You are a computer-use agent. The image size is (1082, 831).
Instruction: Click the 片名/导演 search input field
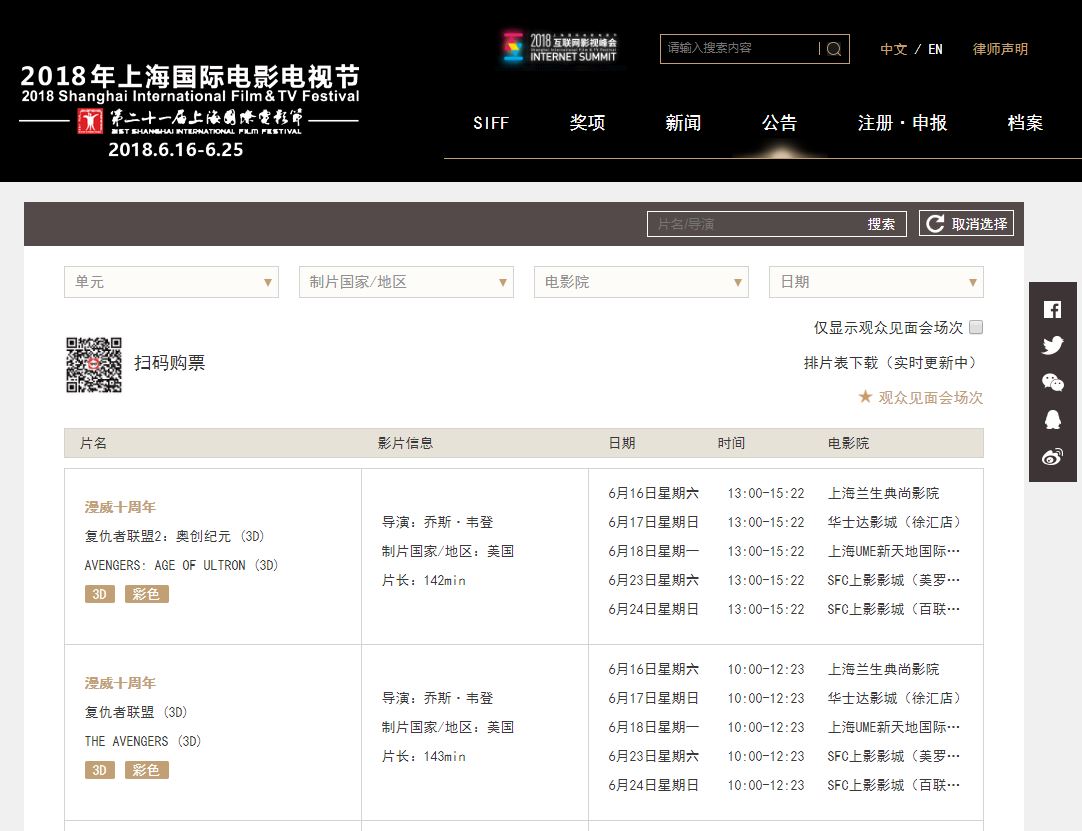click(750, 224)
